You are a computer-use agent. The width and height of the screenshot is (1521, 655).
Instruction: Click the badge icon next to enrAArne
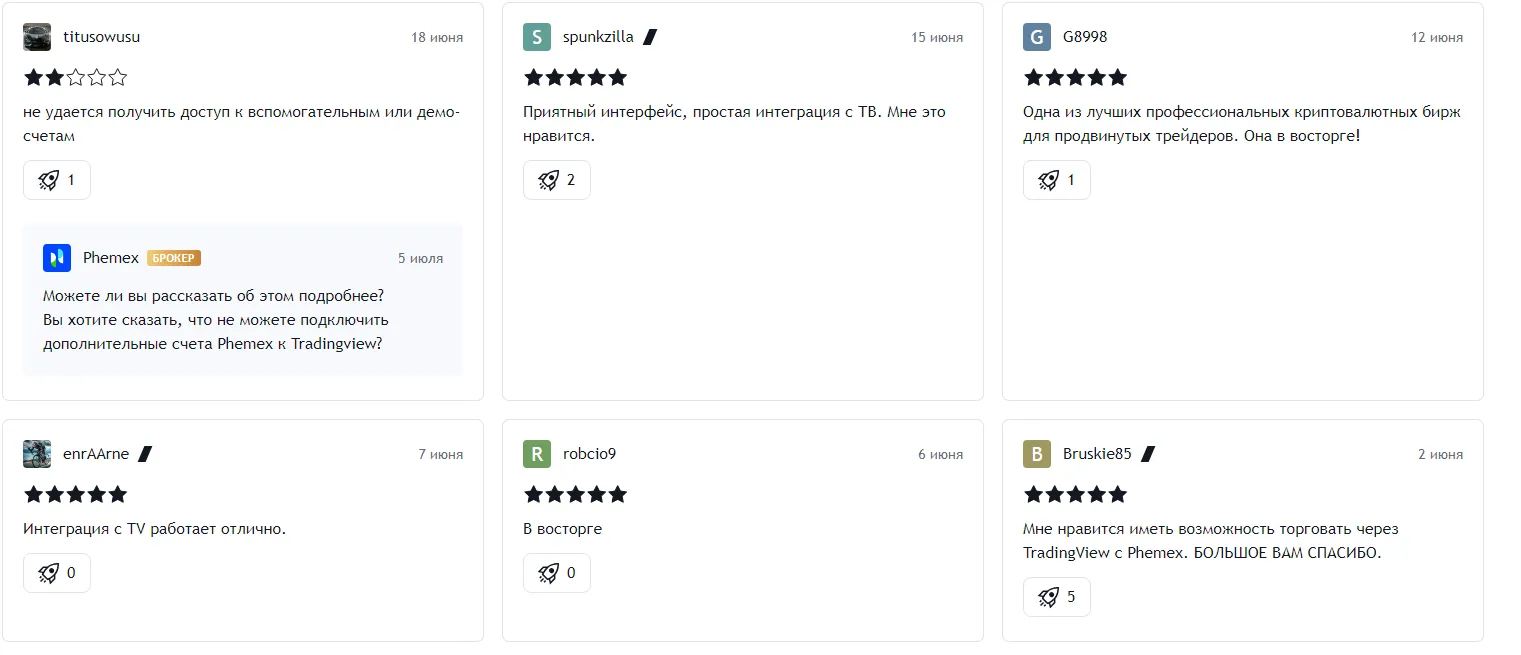(145, 454)
